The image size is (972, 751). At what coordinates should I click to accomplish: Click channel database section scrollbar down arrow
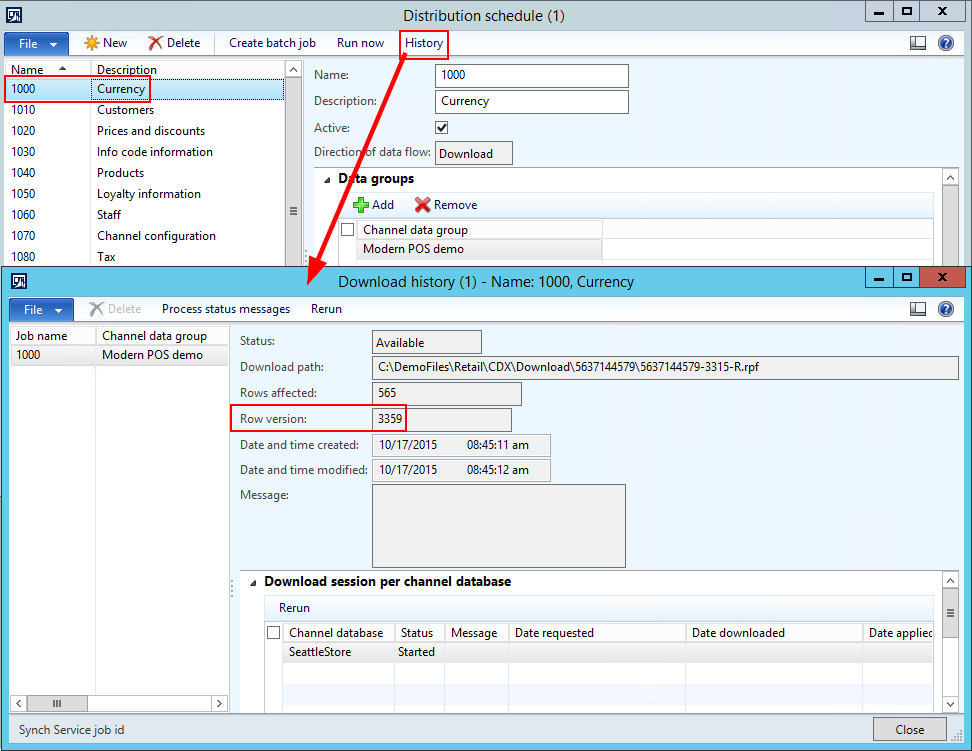[950, 704]
